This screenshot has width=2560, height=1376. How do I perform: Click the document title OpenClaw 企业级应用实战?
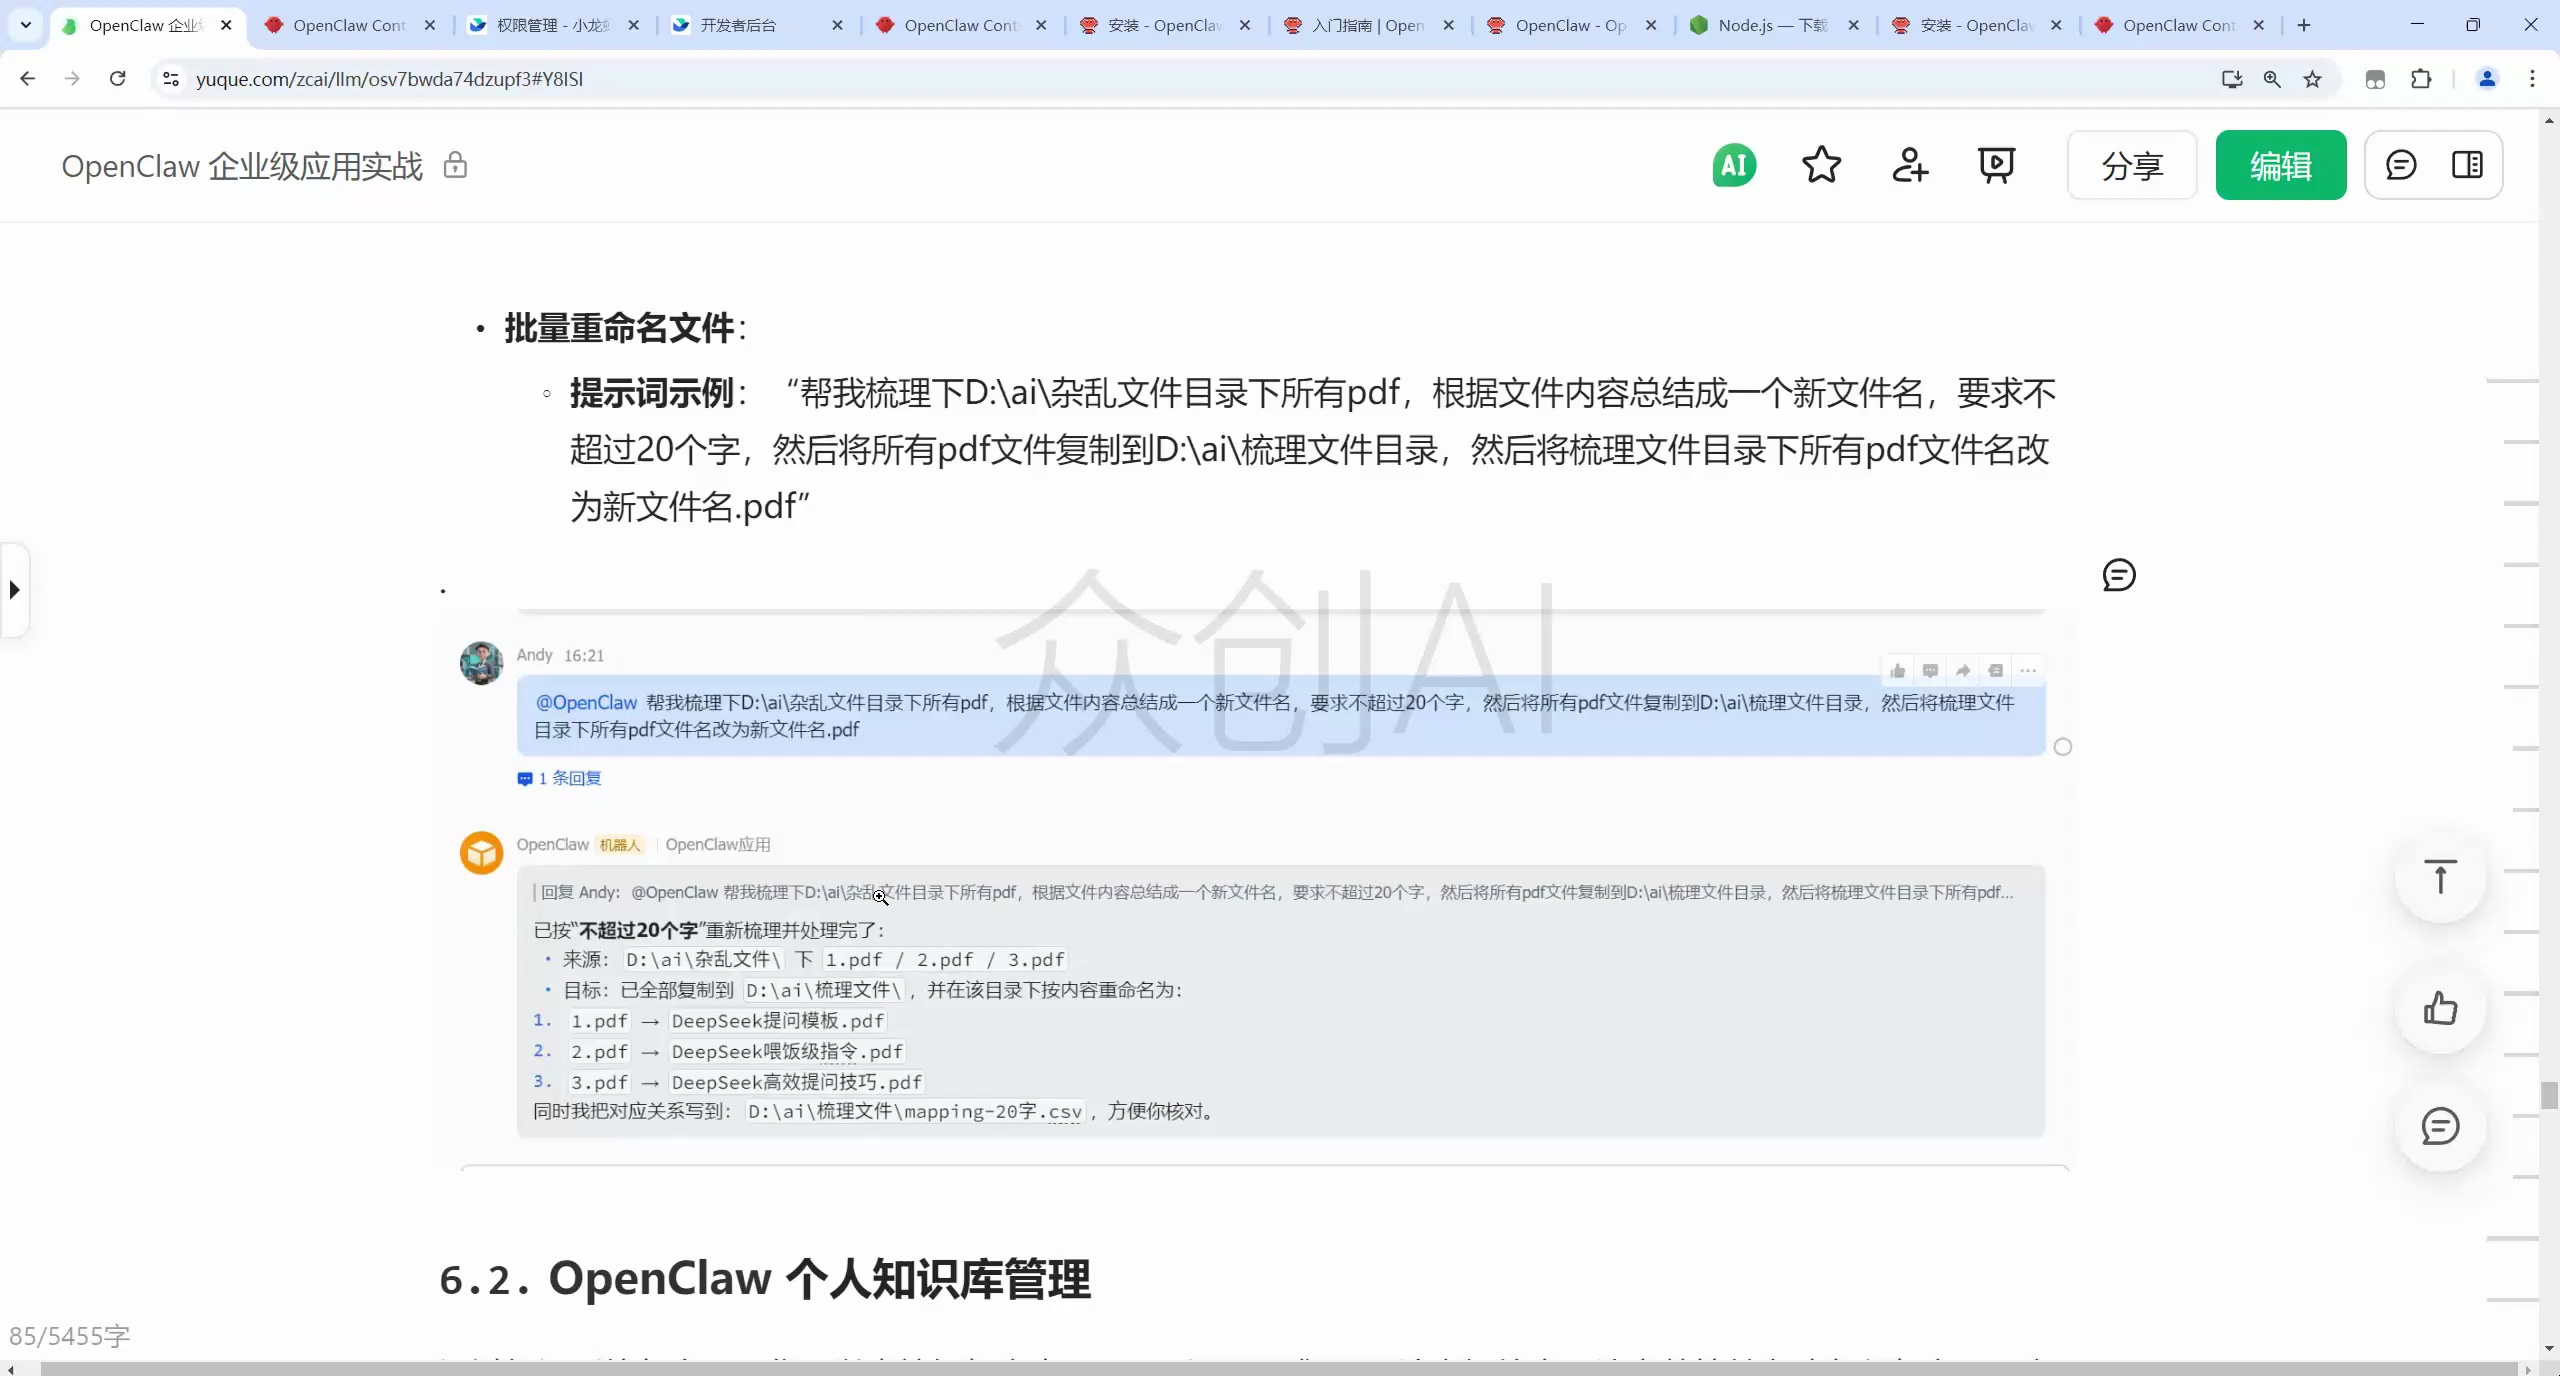(242, 166)
